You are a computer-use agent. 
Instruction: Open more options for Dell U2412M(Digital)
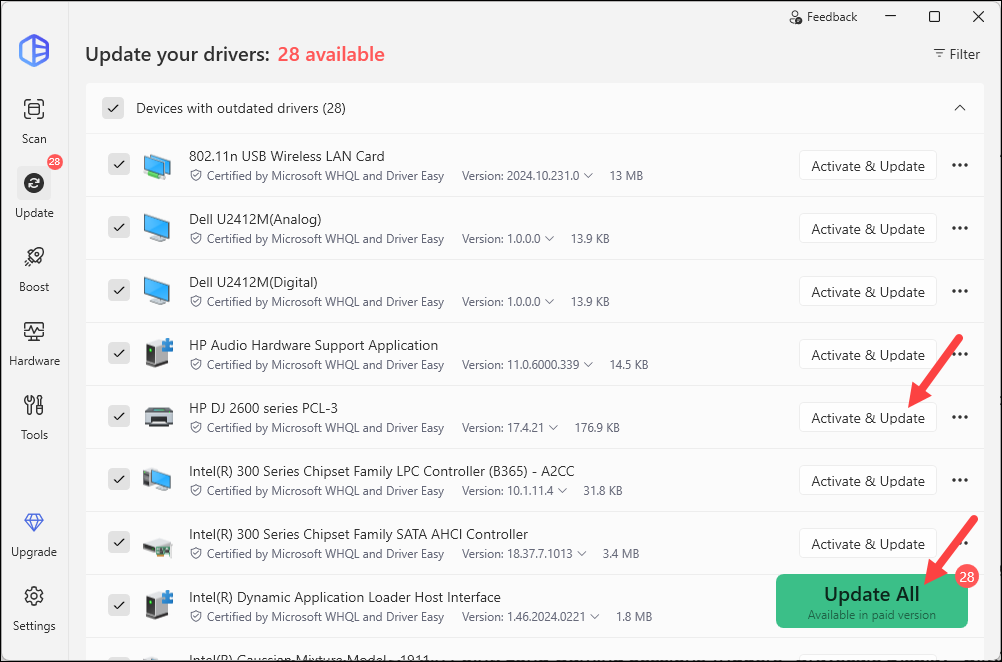[x=960, y=291]
